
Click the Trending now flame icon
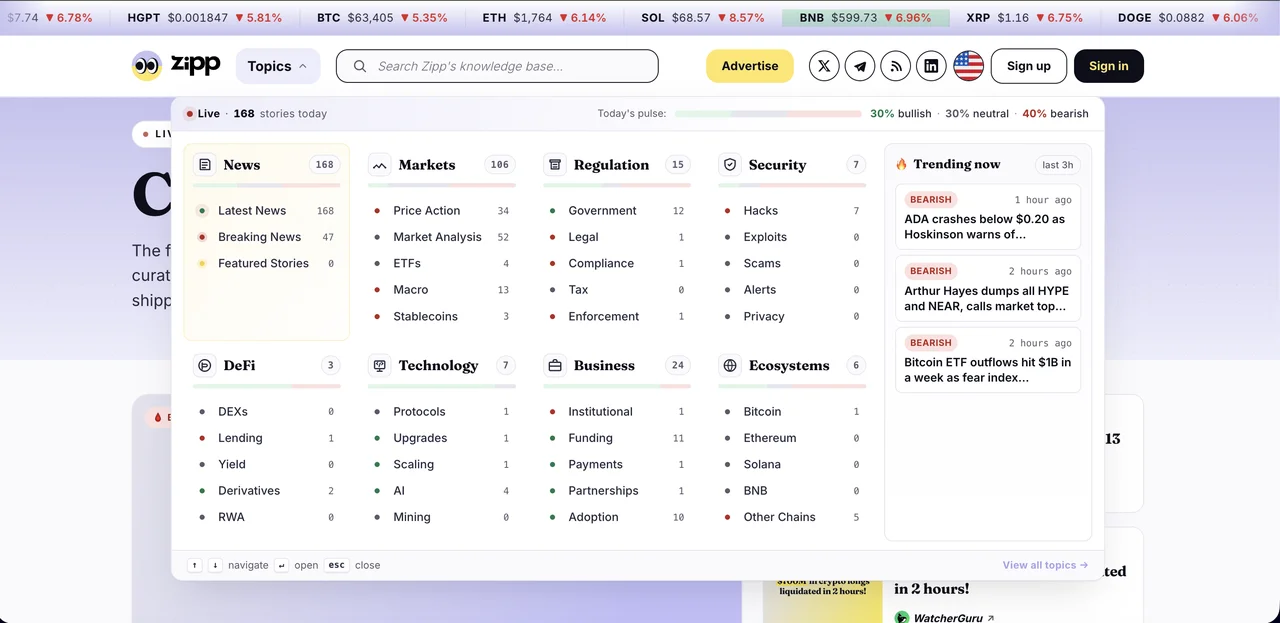(x=901, y=164)
